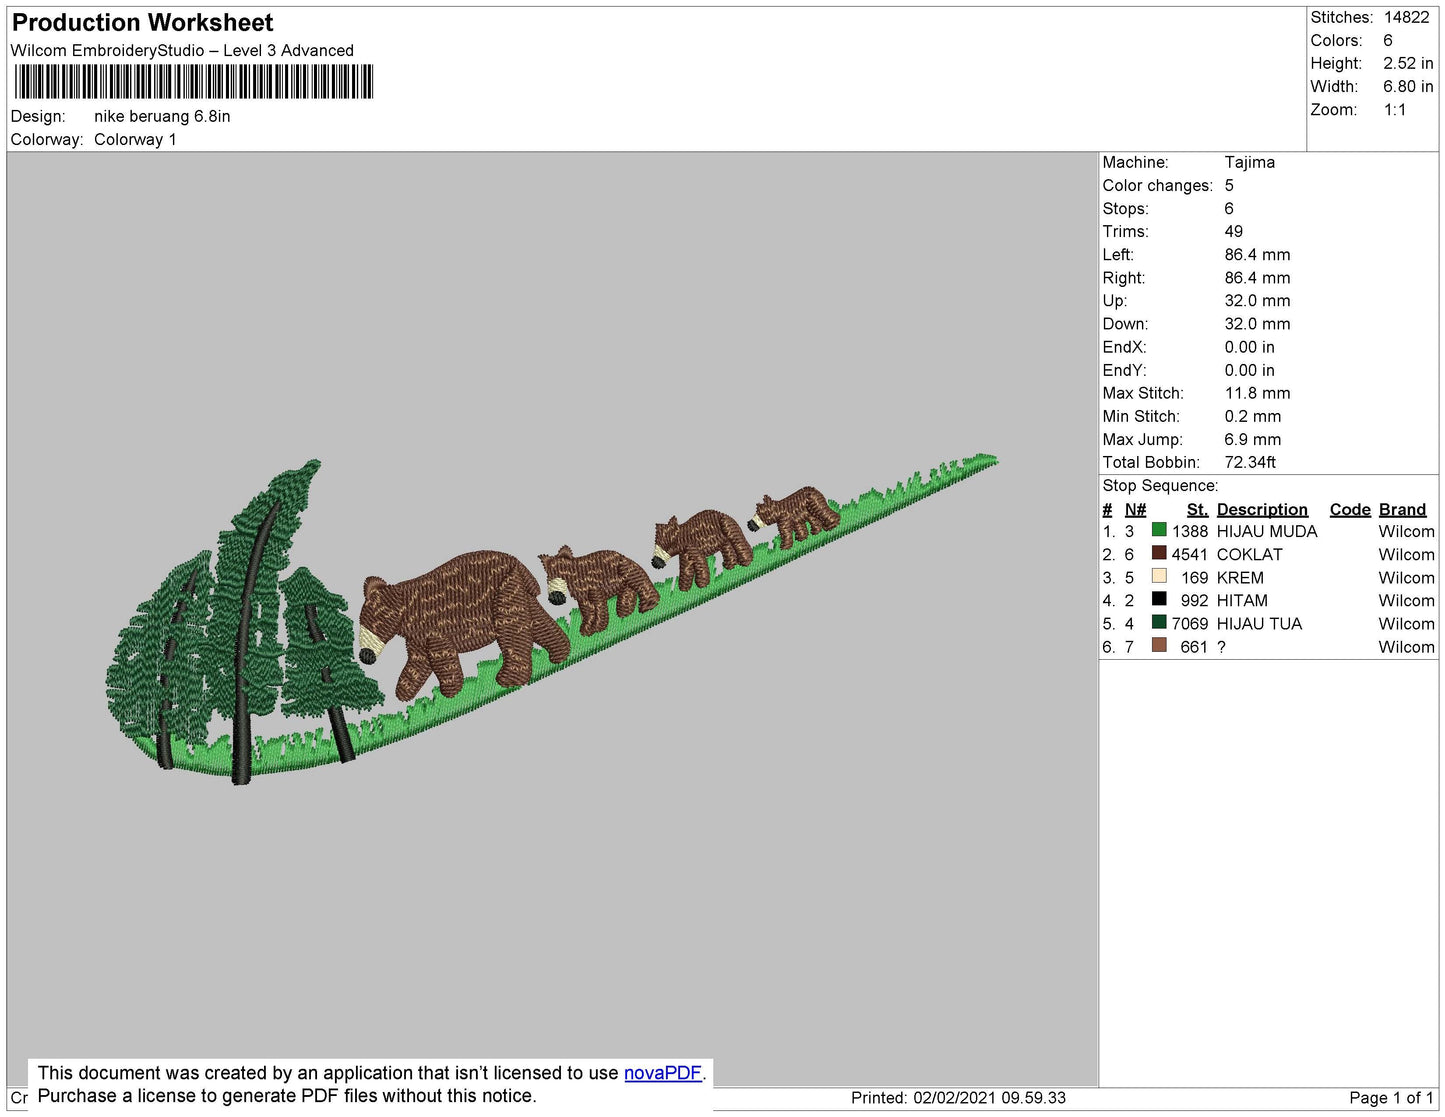This screenshot has height=1117, width=1445.
Task: Click the Max Stitch value '11.8 mm'
Action: coord(1258,393)
